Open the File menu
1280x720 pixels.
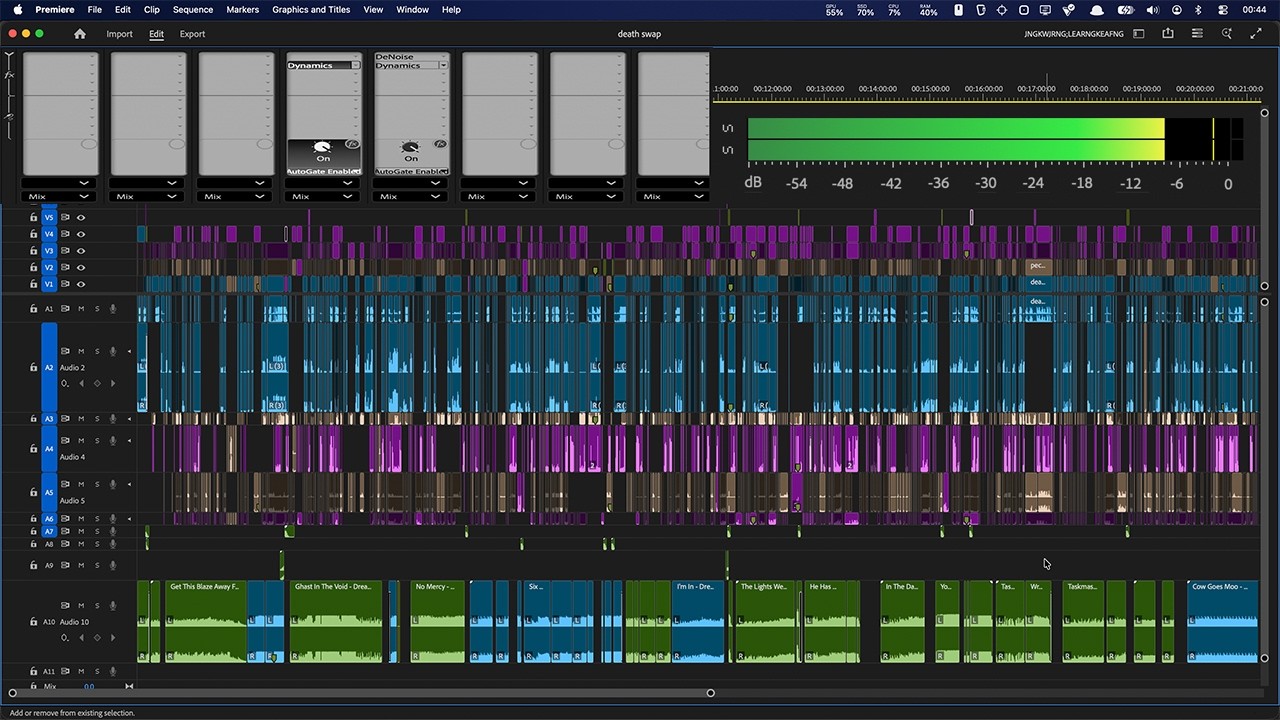point(95,10)
